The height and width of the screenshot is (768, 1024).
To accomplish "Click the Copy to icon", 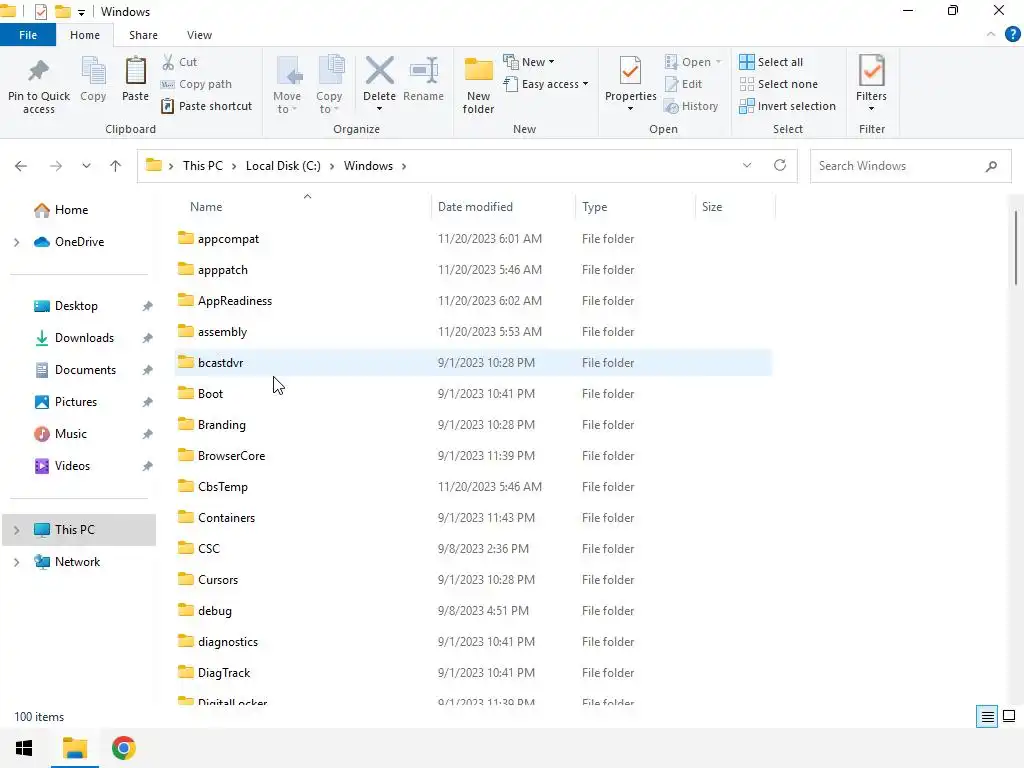I will coord(331,71).
